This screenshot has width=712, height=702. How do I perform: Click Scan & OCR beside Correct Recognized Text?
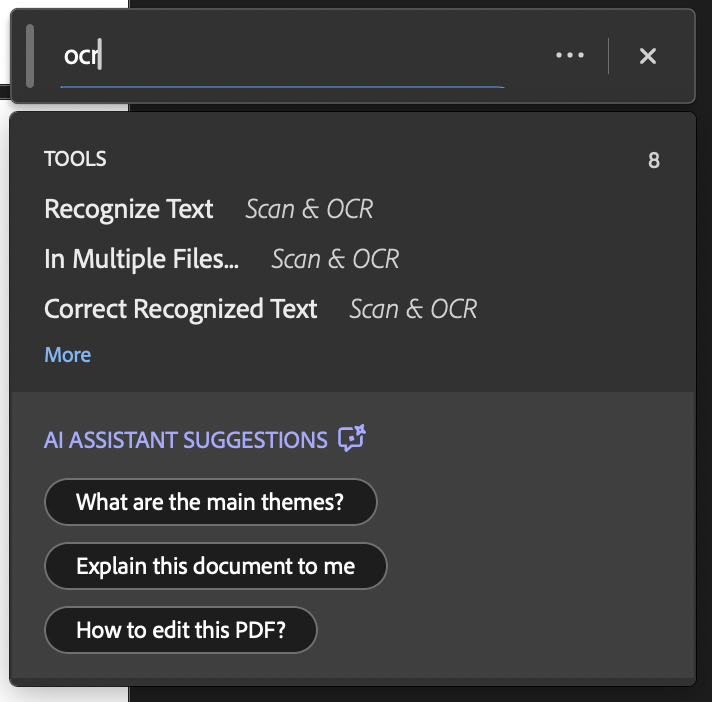[x=413, y=309]
